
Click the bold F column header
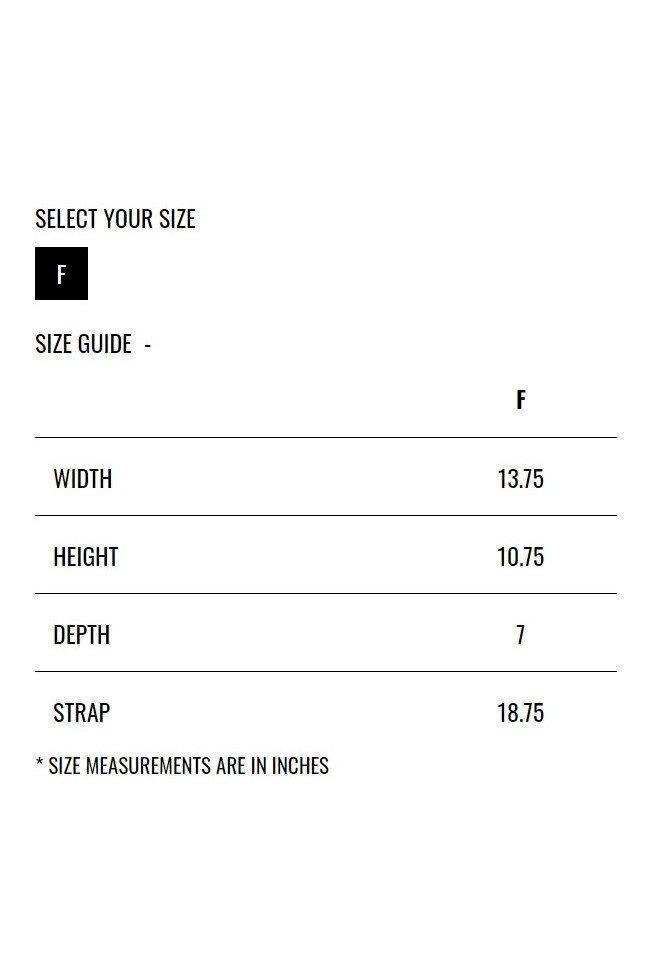(x=521, y=400)
